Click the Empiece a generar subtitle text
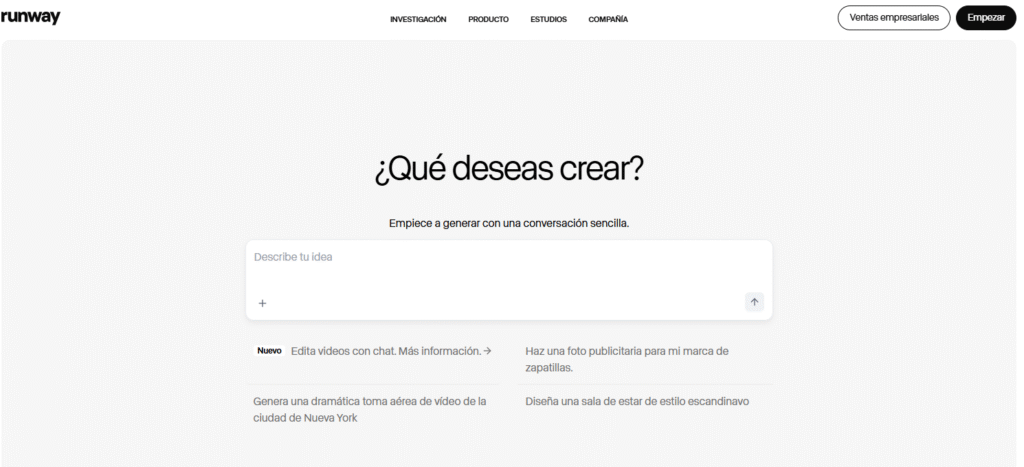 tap(509, 223)
